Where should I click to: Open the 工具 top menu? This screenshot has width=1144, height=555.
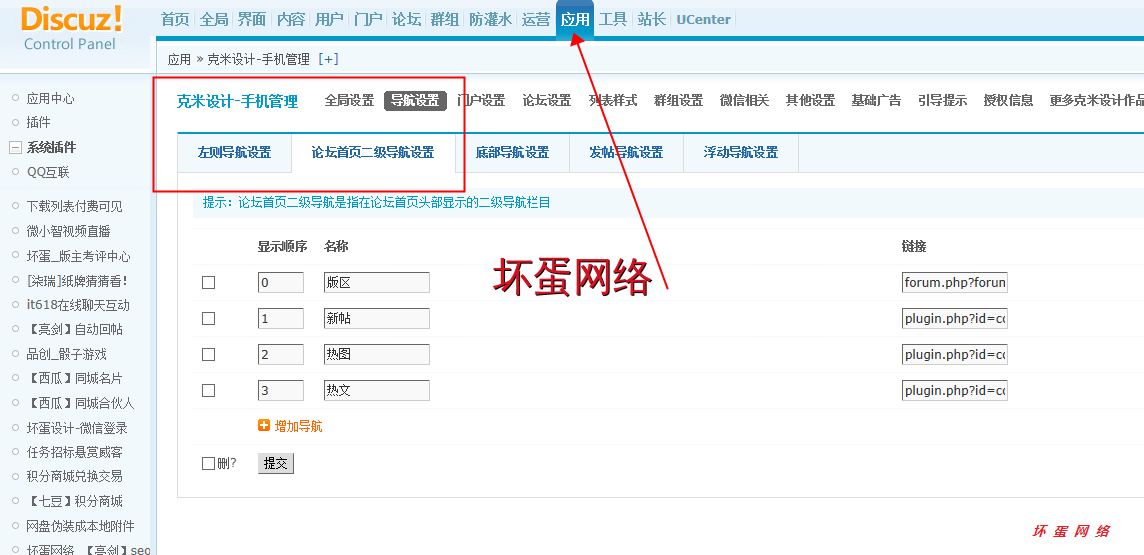point(613,20)
